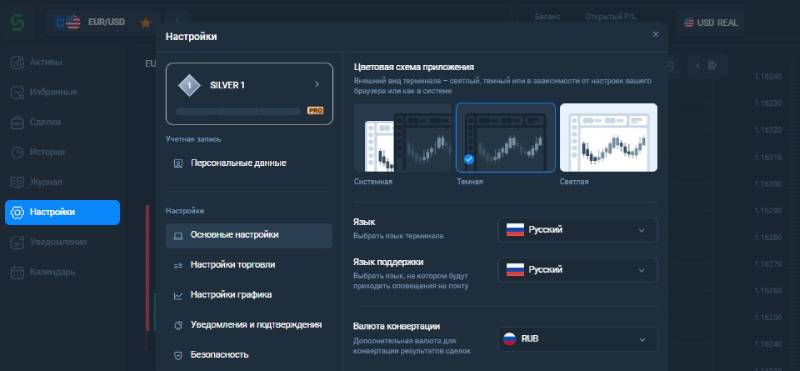800x371 pixels.
Task: Click the Настройки gear icon in sidebar
Action: pos(17,212)
